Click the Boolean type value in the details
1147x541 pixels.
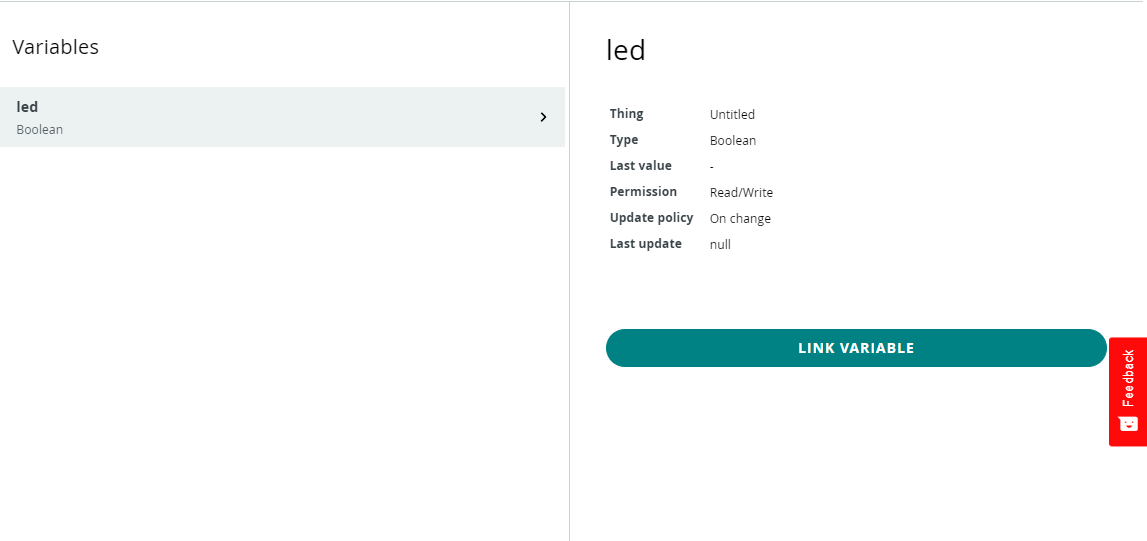point(733,141)
